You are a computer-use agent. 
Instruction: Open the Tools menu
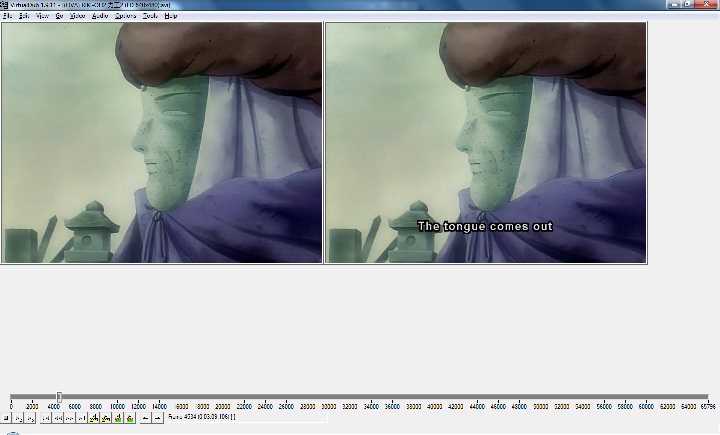(x=150, y=16)
